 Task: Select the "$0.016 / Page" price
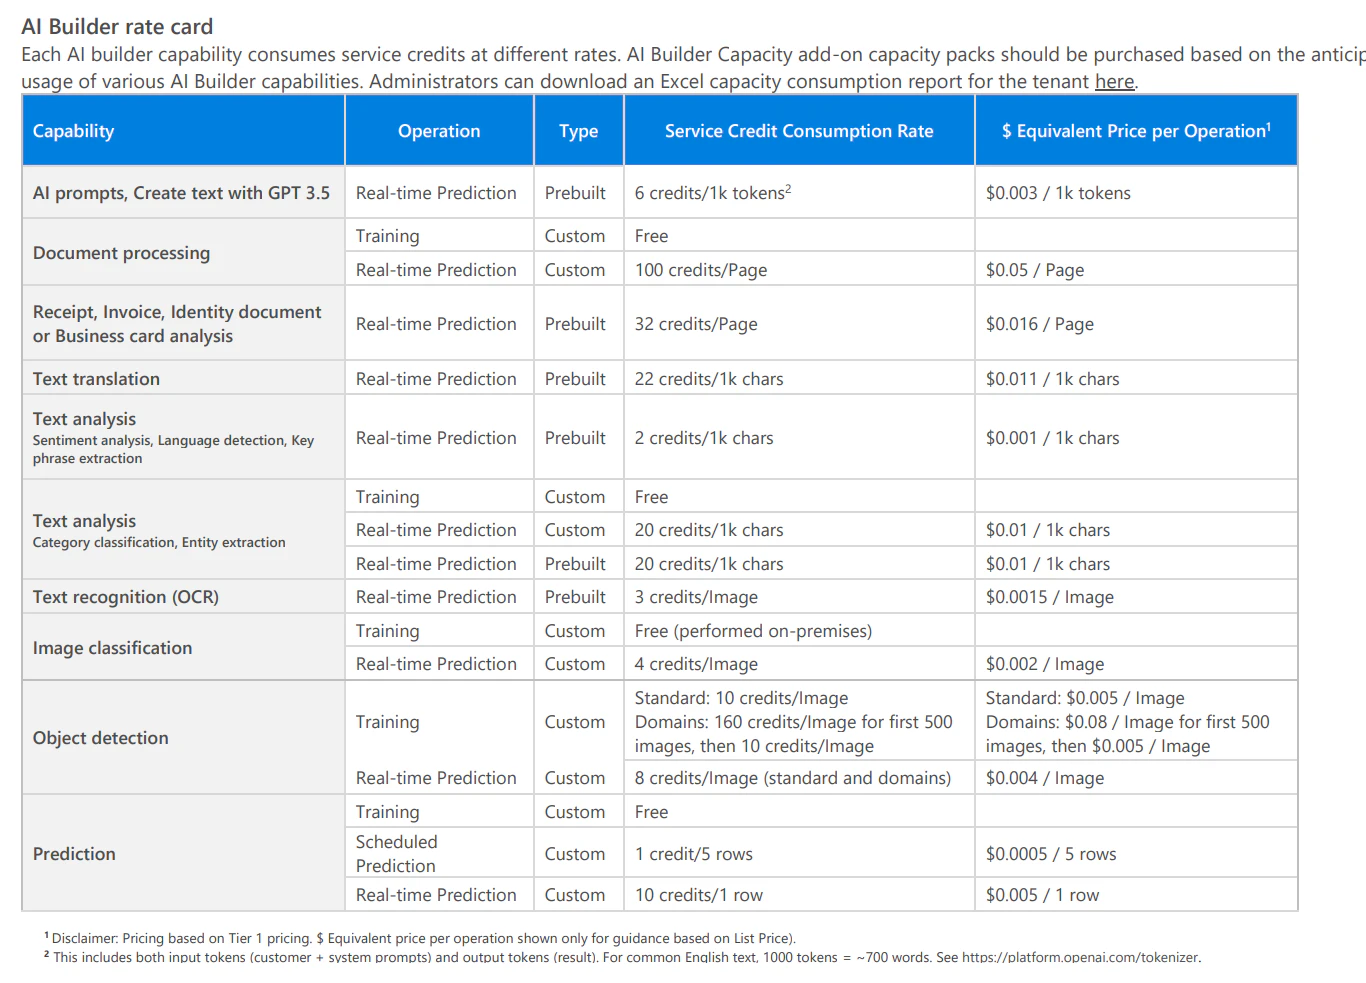1040,324
